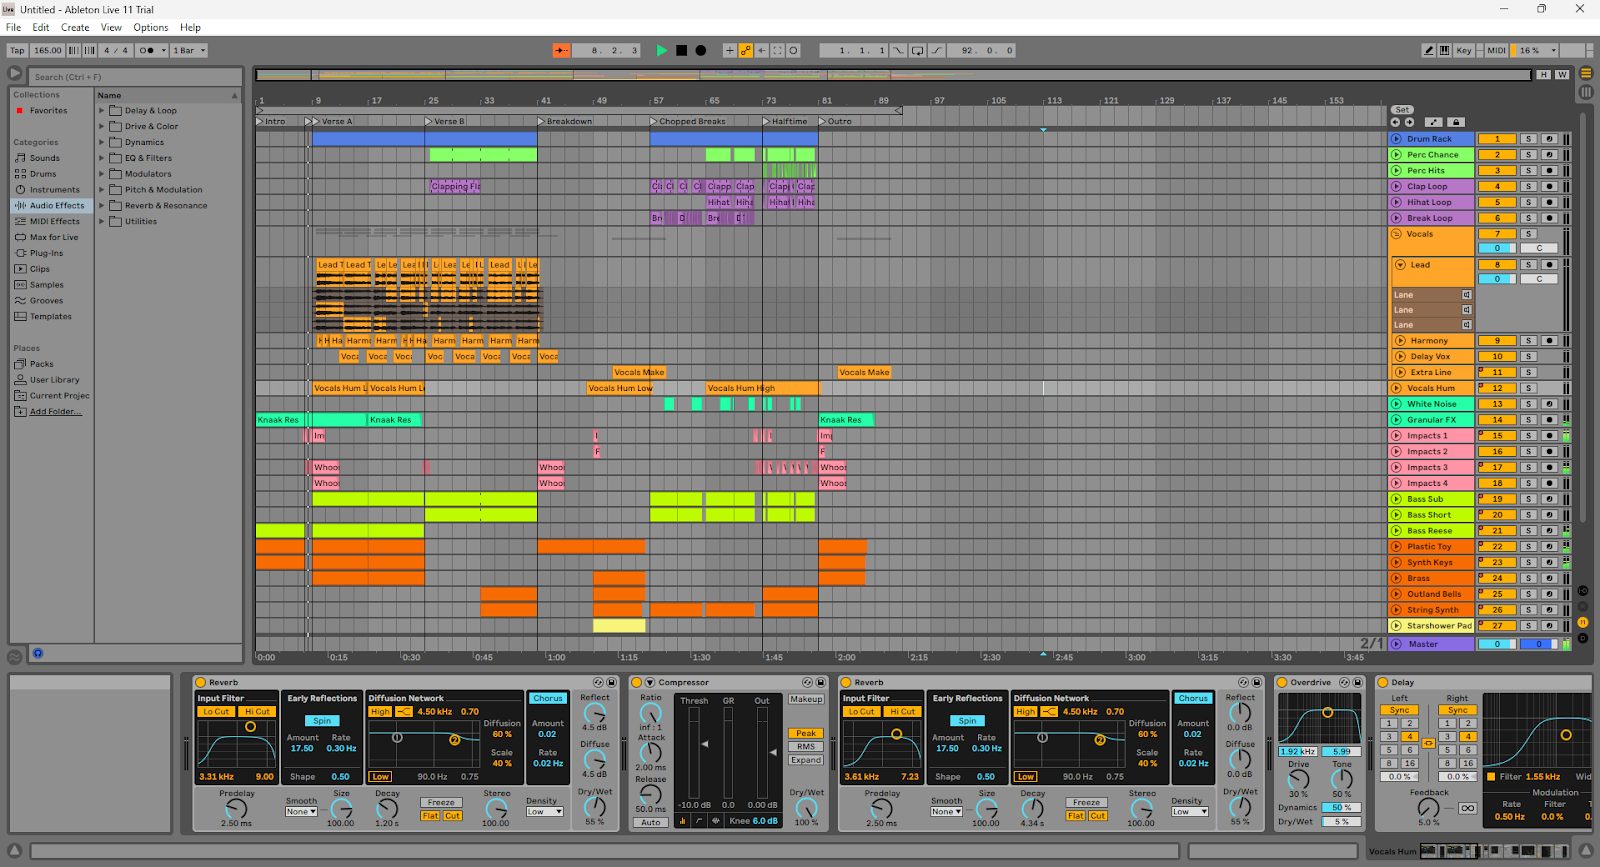Click first Reverb hot-swap preset icon
This screenshot has height=867, width=1600.
598,682
